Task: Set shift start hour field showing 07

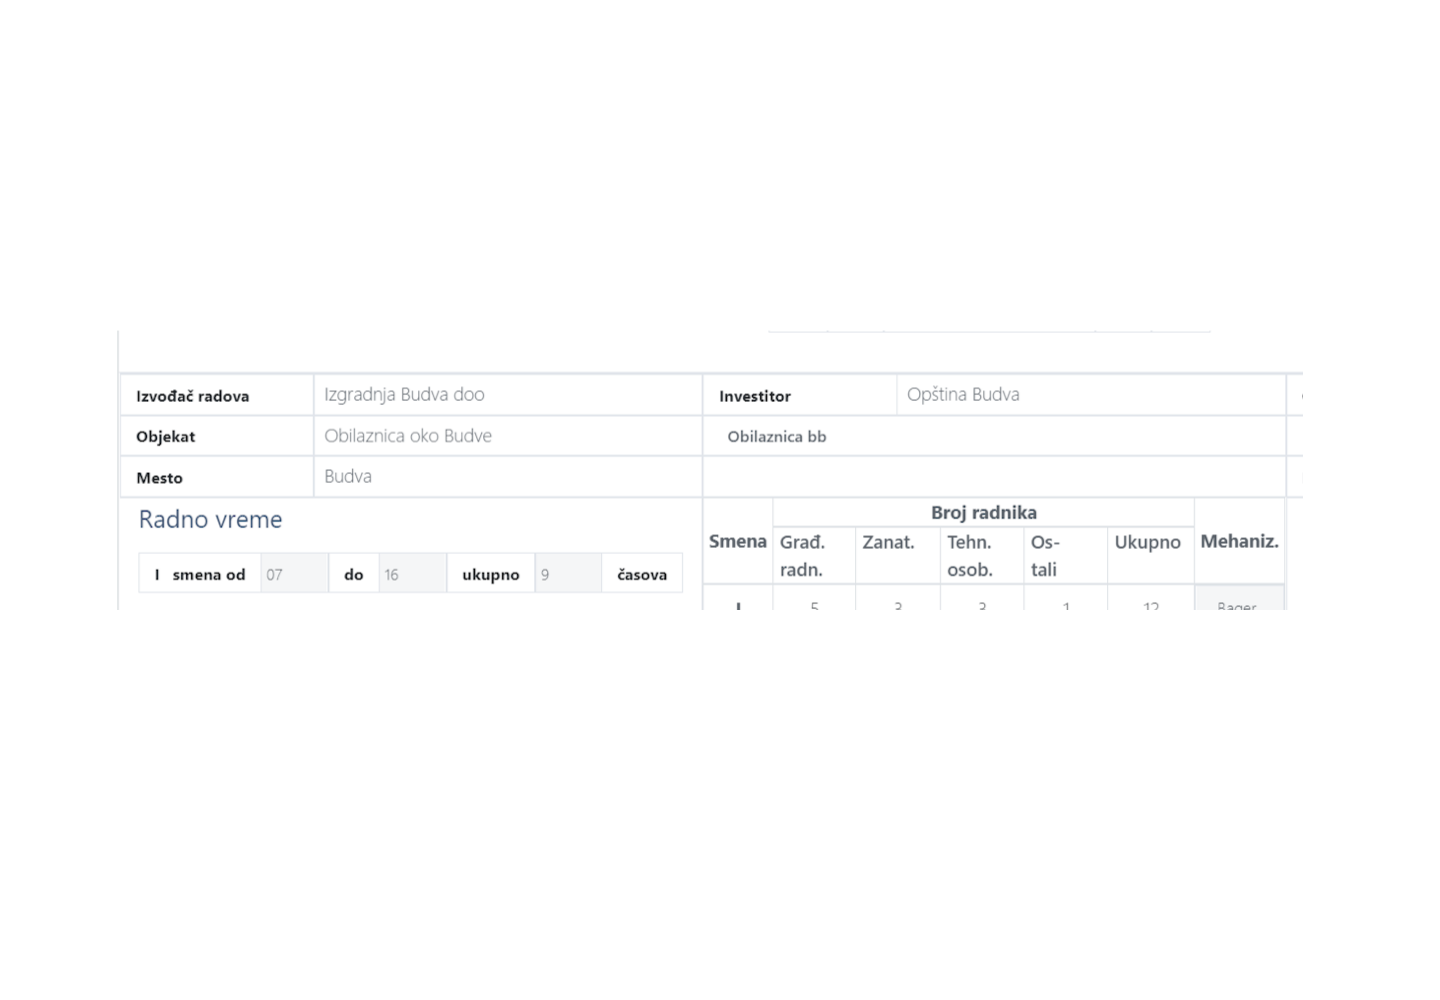Action: pos(293,575)
